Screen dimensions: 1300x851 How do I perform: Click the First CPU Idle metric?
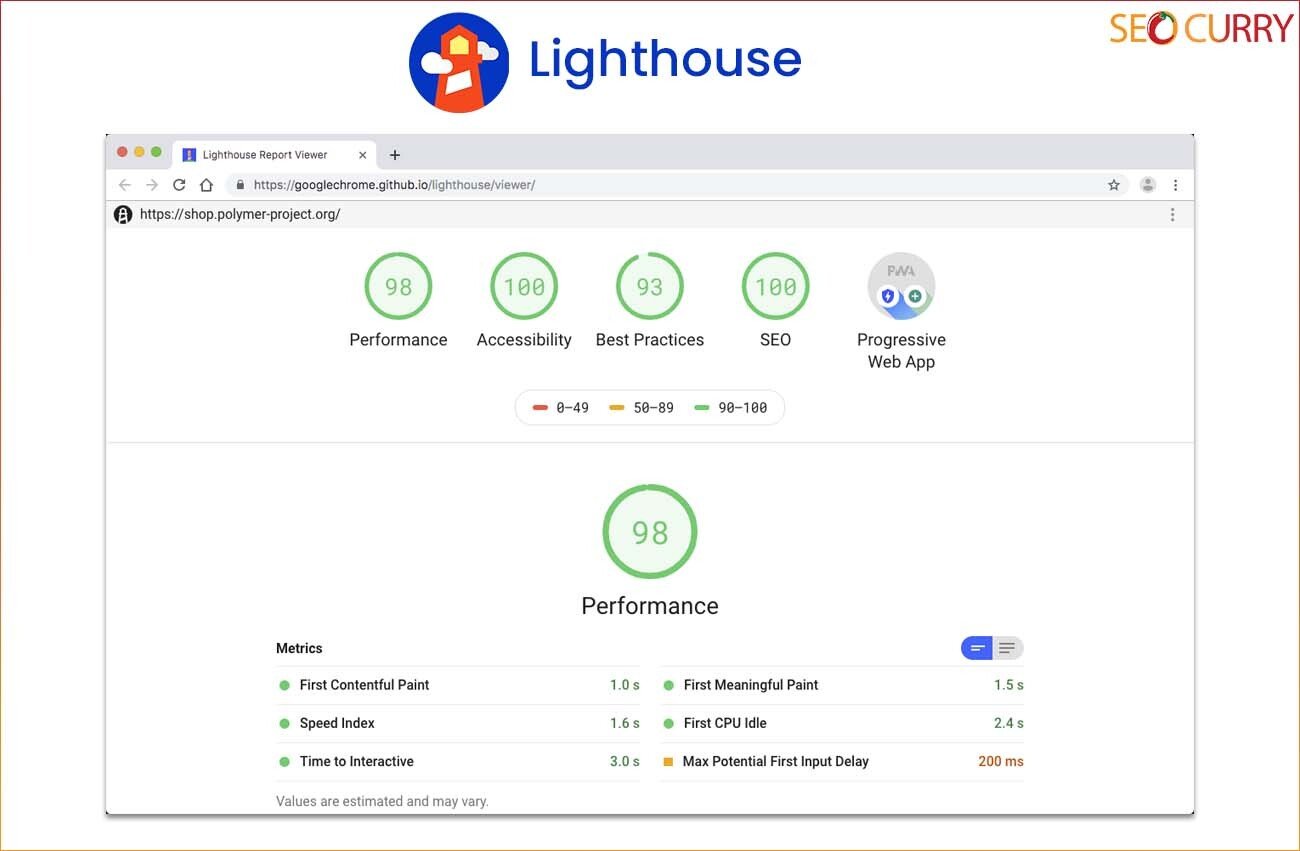pyautogui.click(x=842, y=723)
